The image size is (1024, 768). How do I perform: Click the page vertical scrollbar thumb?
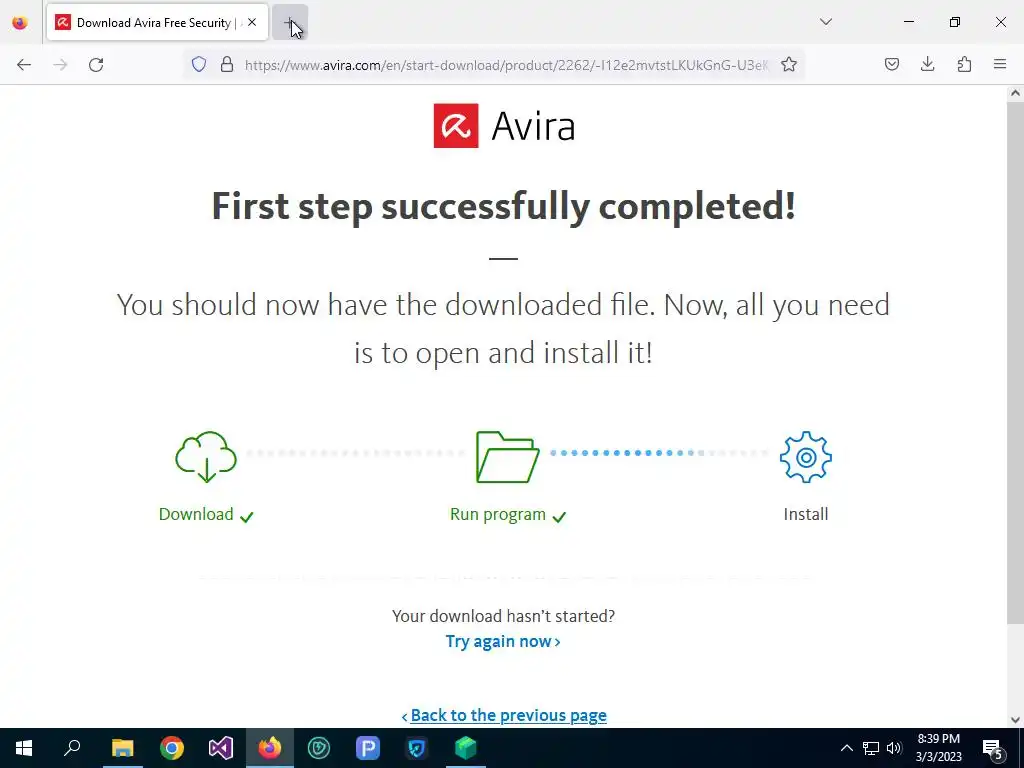click(1015, 362)
